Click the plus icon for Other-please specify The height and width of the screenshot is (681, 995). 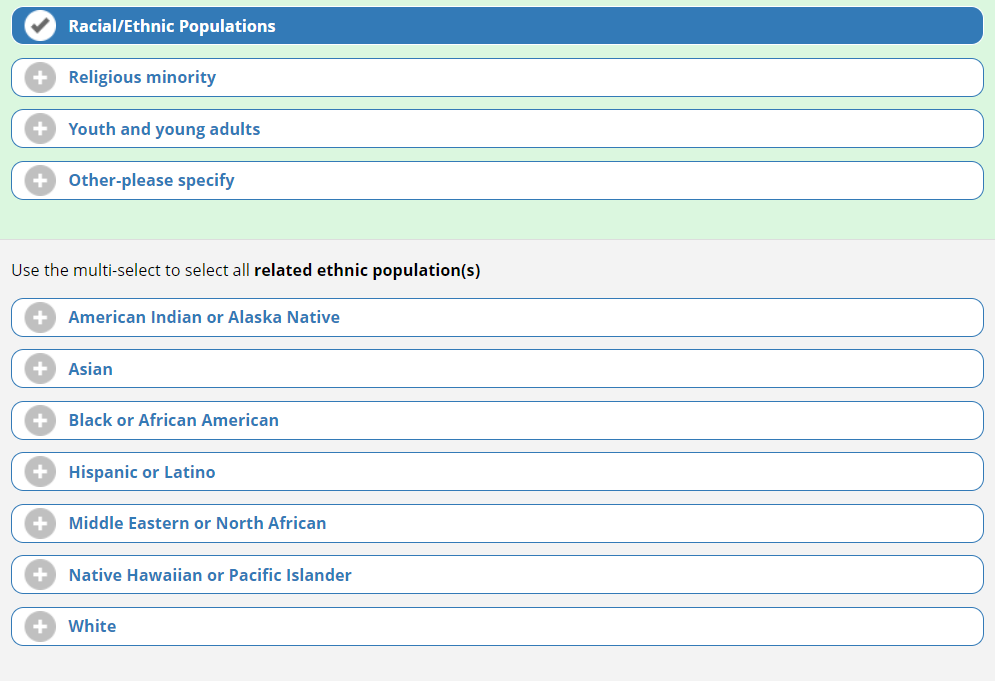(x=40, y=181)
